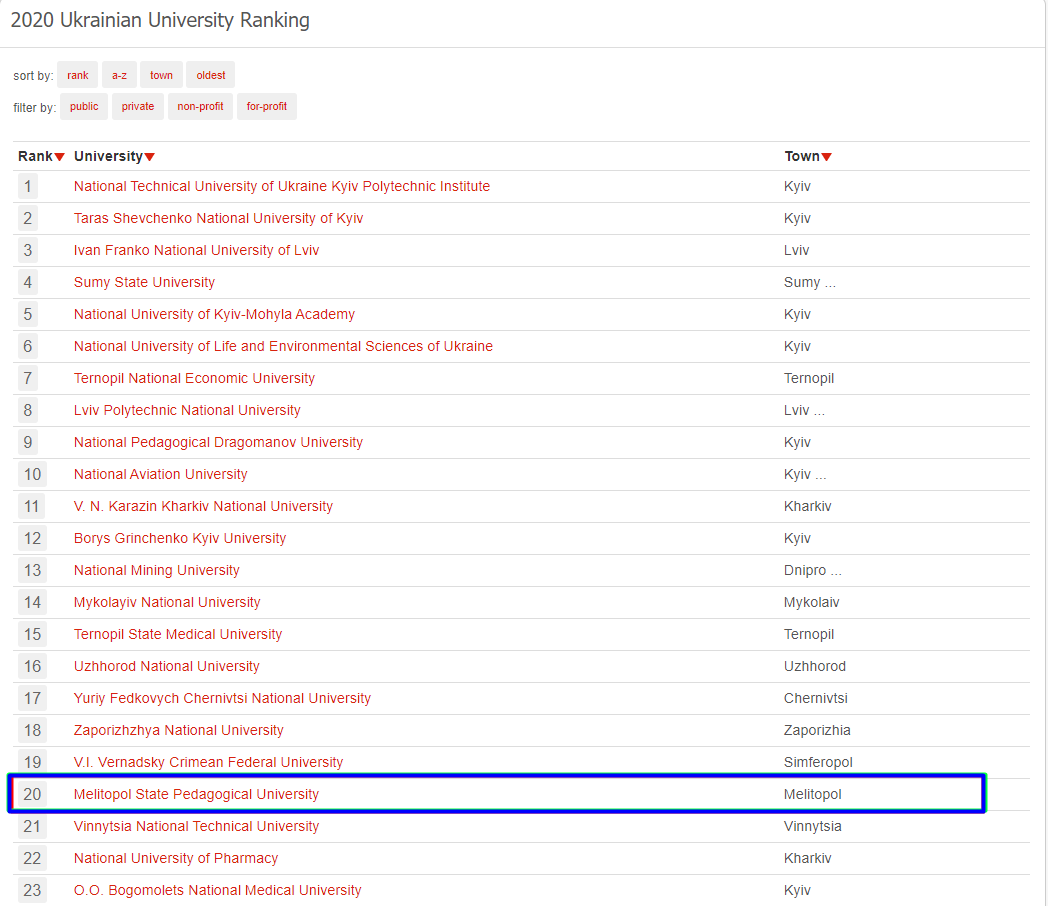Sort the list by rank button
This screenshot has width=1048, height=906.
click(78, 75)
